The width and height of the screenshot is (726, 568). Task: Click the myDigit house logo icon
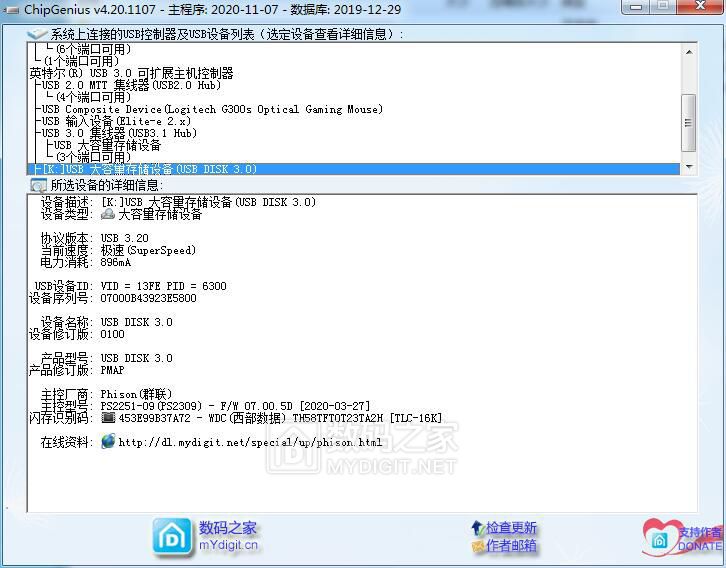(173, 536)
